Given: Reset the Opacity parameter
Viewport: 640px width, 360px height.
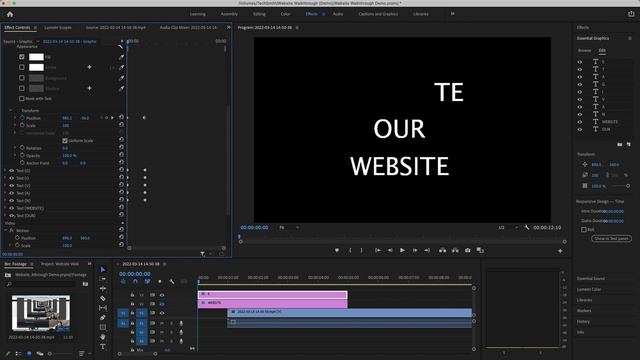Looking at the screenshot, I should 121,155.
